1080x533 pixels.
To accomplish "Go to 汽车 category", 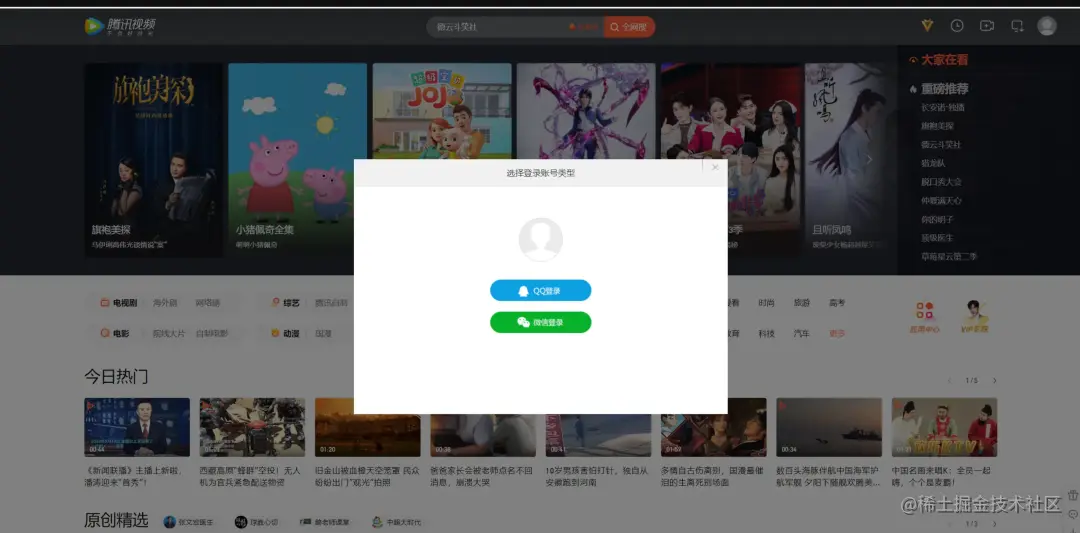I will (801, 333).
